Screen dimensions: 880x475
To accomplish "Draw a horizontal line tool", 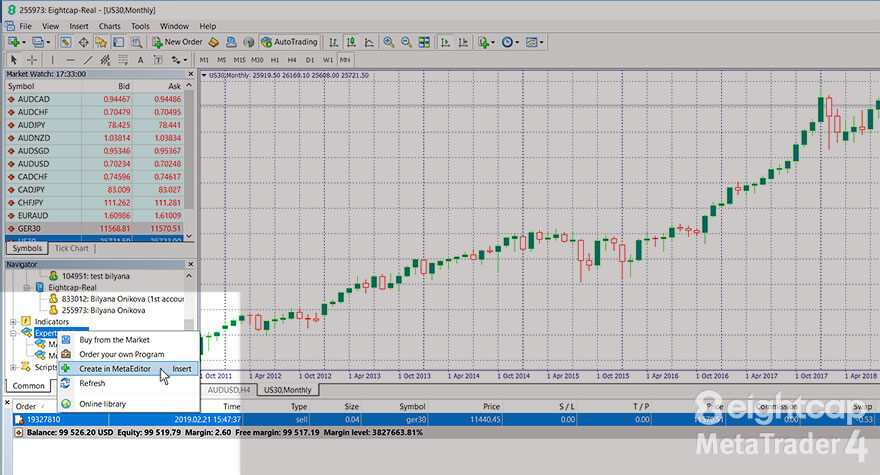I will pos(70,60).
